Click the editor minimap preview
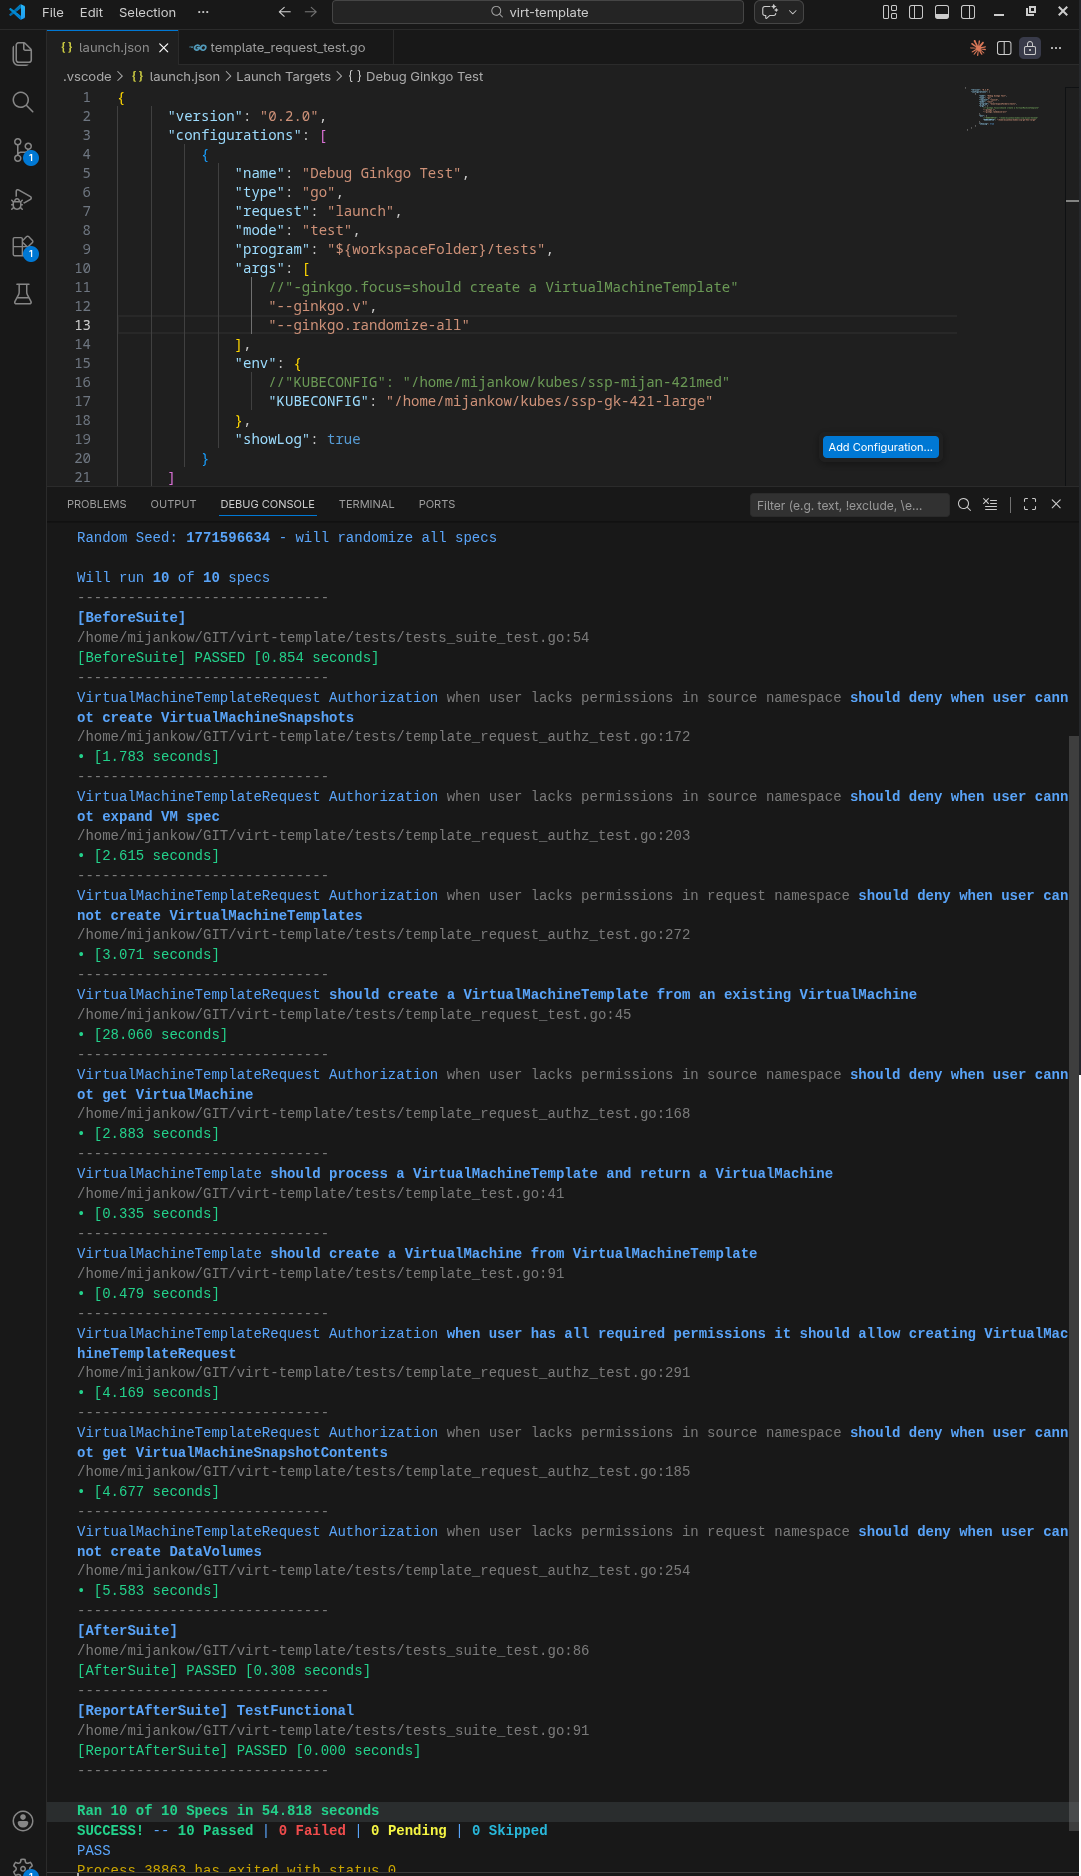 click(1003, 108)
